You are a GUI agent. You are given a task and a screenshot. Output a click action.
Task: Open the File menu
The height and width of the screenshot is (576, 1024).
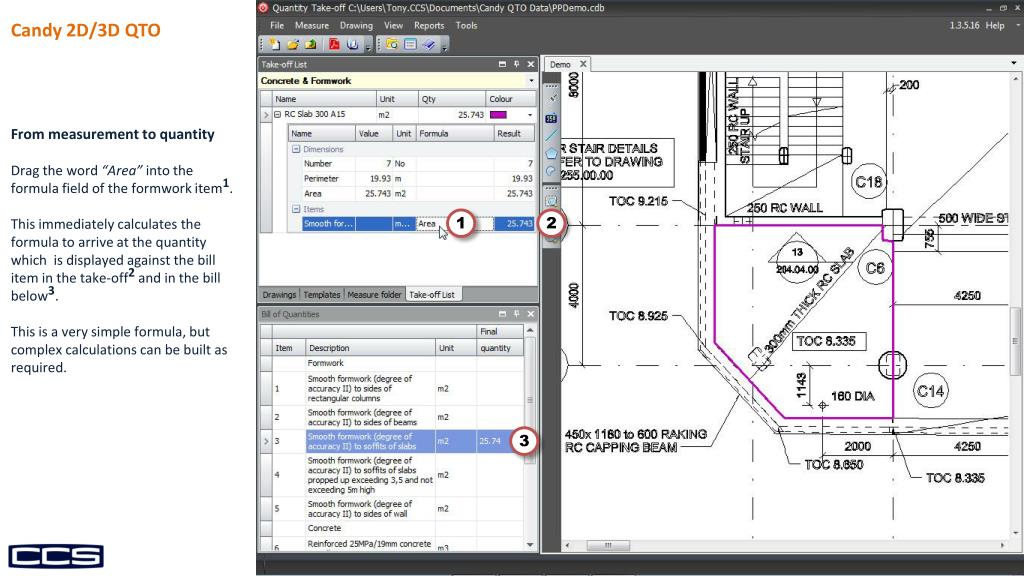coord(277,25)
